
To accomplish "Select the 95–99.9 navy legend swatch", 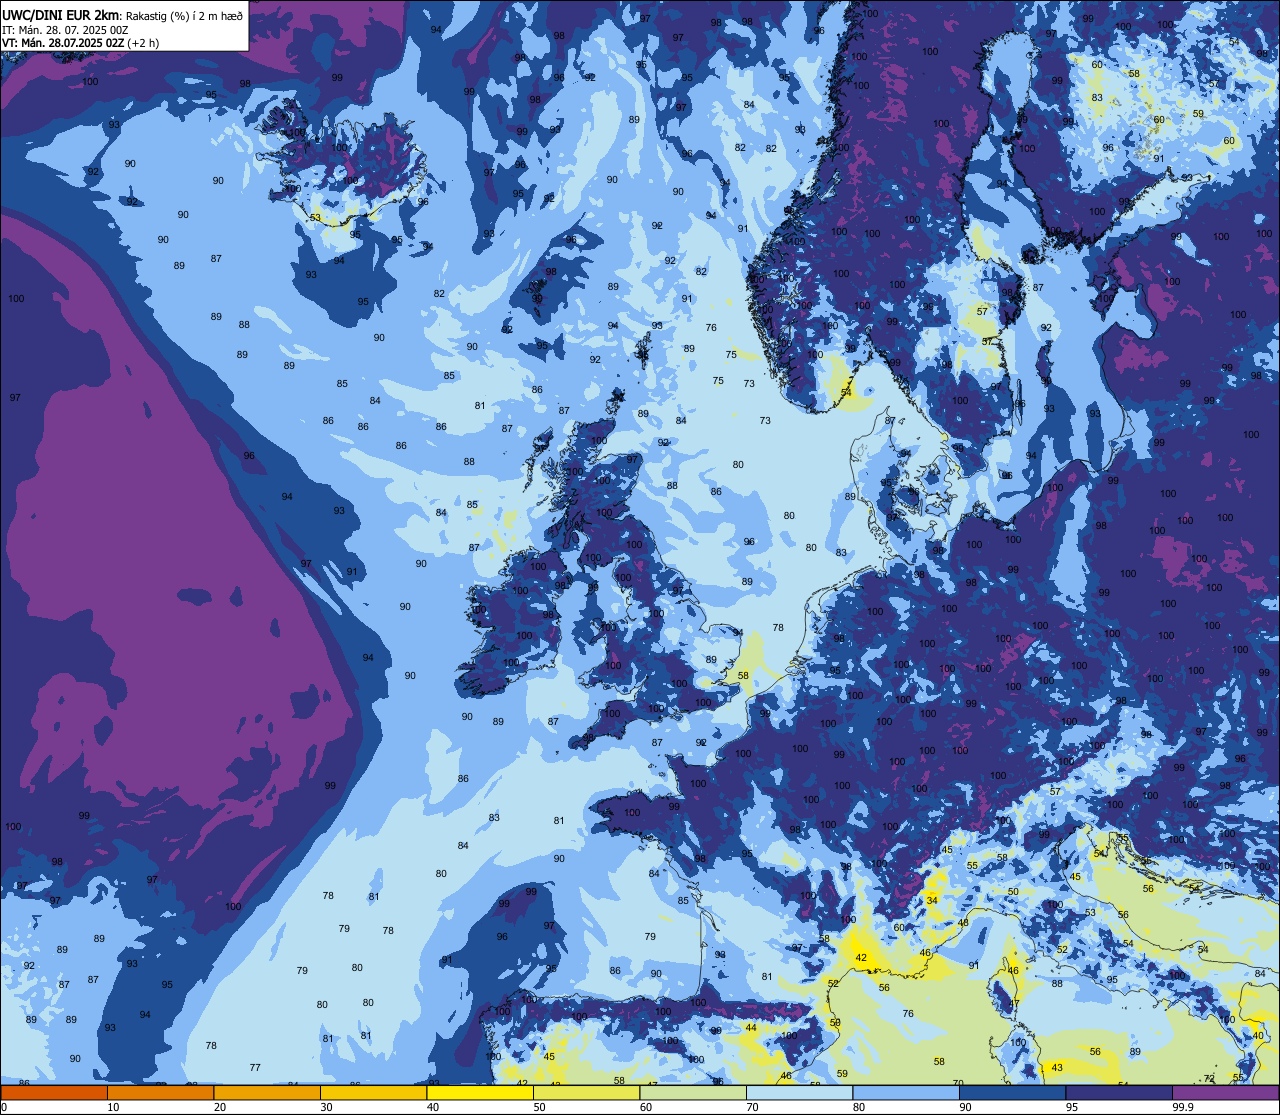I will pos(1119,1093).
